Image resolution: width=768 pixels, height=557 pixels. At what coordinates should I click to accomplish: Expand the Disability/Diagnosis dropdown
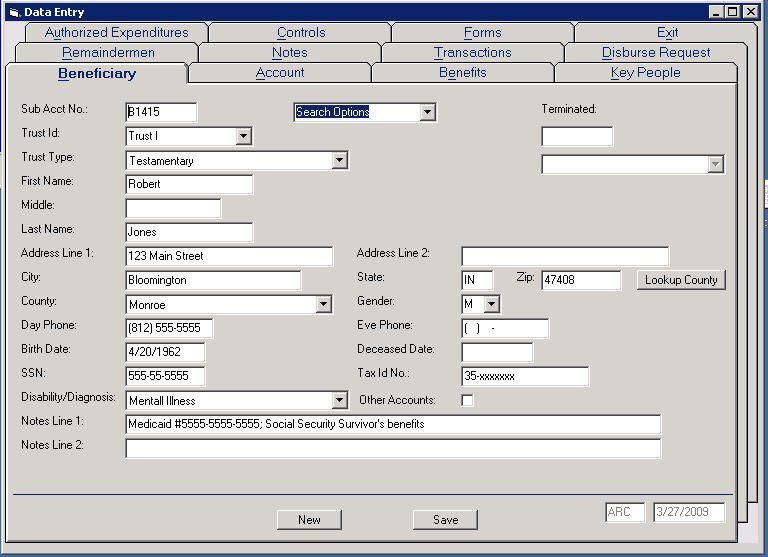(x=339, y=401)
